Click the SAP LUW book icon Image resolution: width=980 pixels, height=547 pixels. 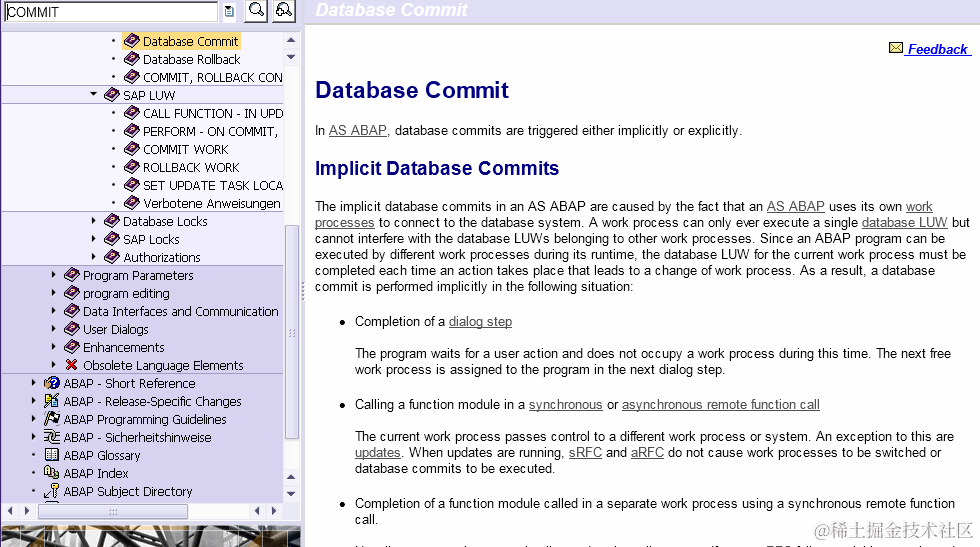coord(112,95)
